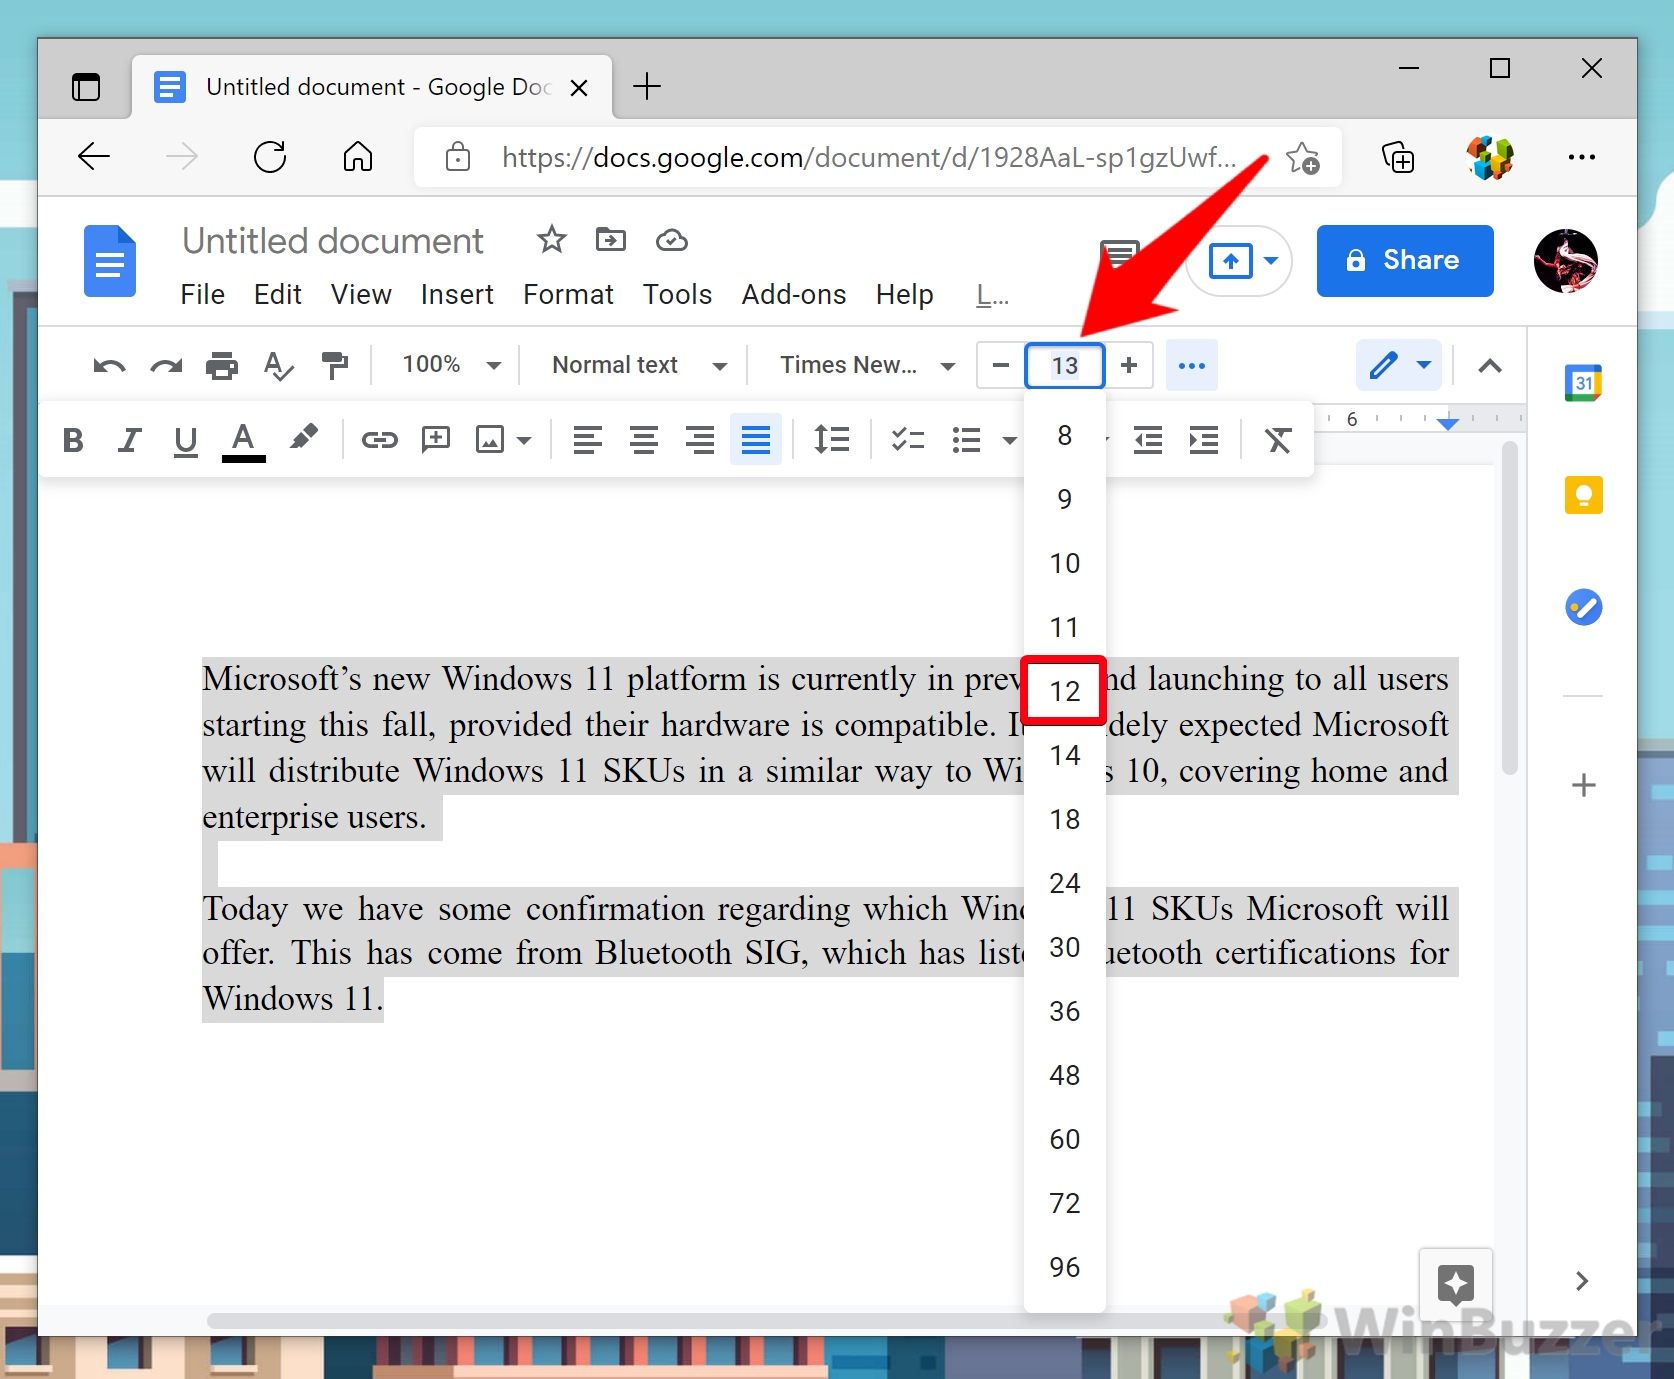The height and width of the screenshot is (1379, 1674).
Task: Open the three-dot More toolbar options
Action: point(1192,366)
